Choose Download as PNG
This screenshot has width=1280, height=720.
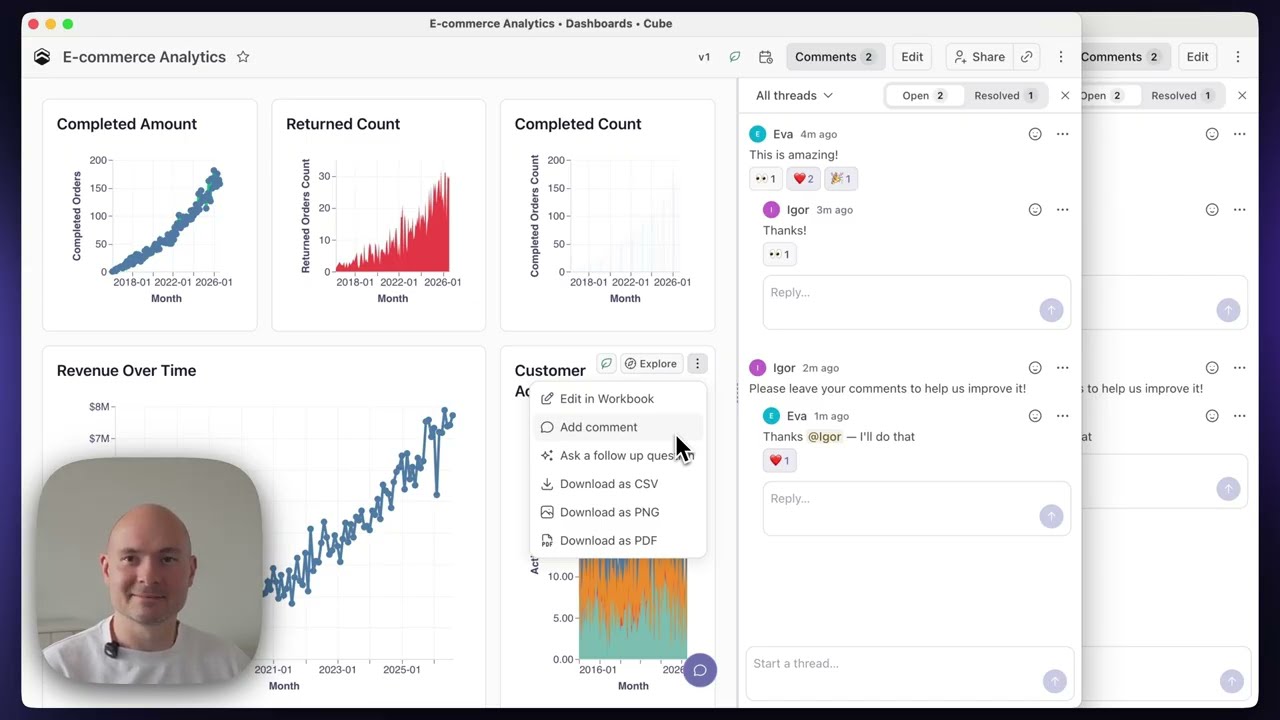tap(618, 512)
